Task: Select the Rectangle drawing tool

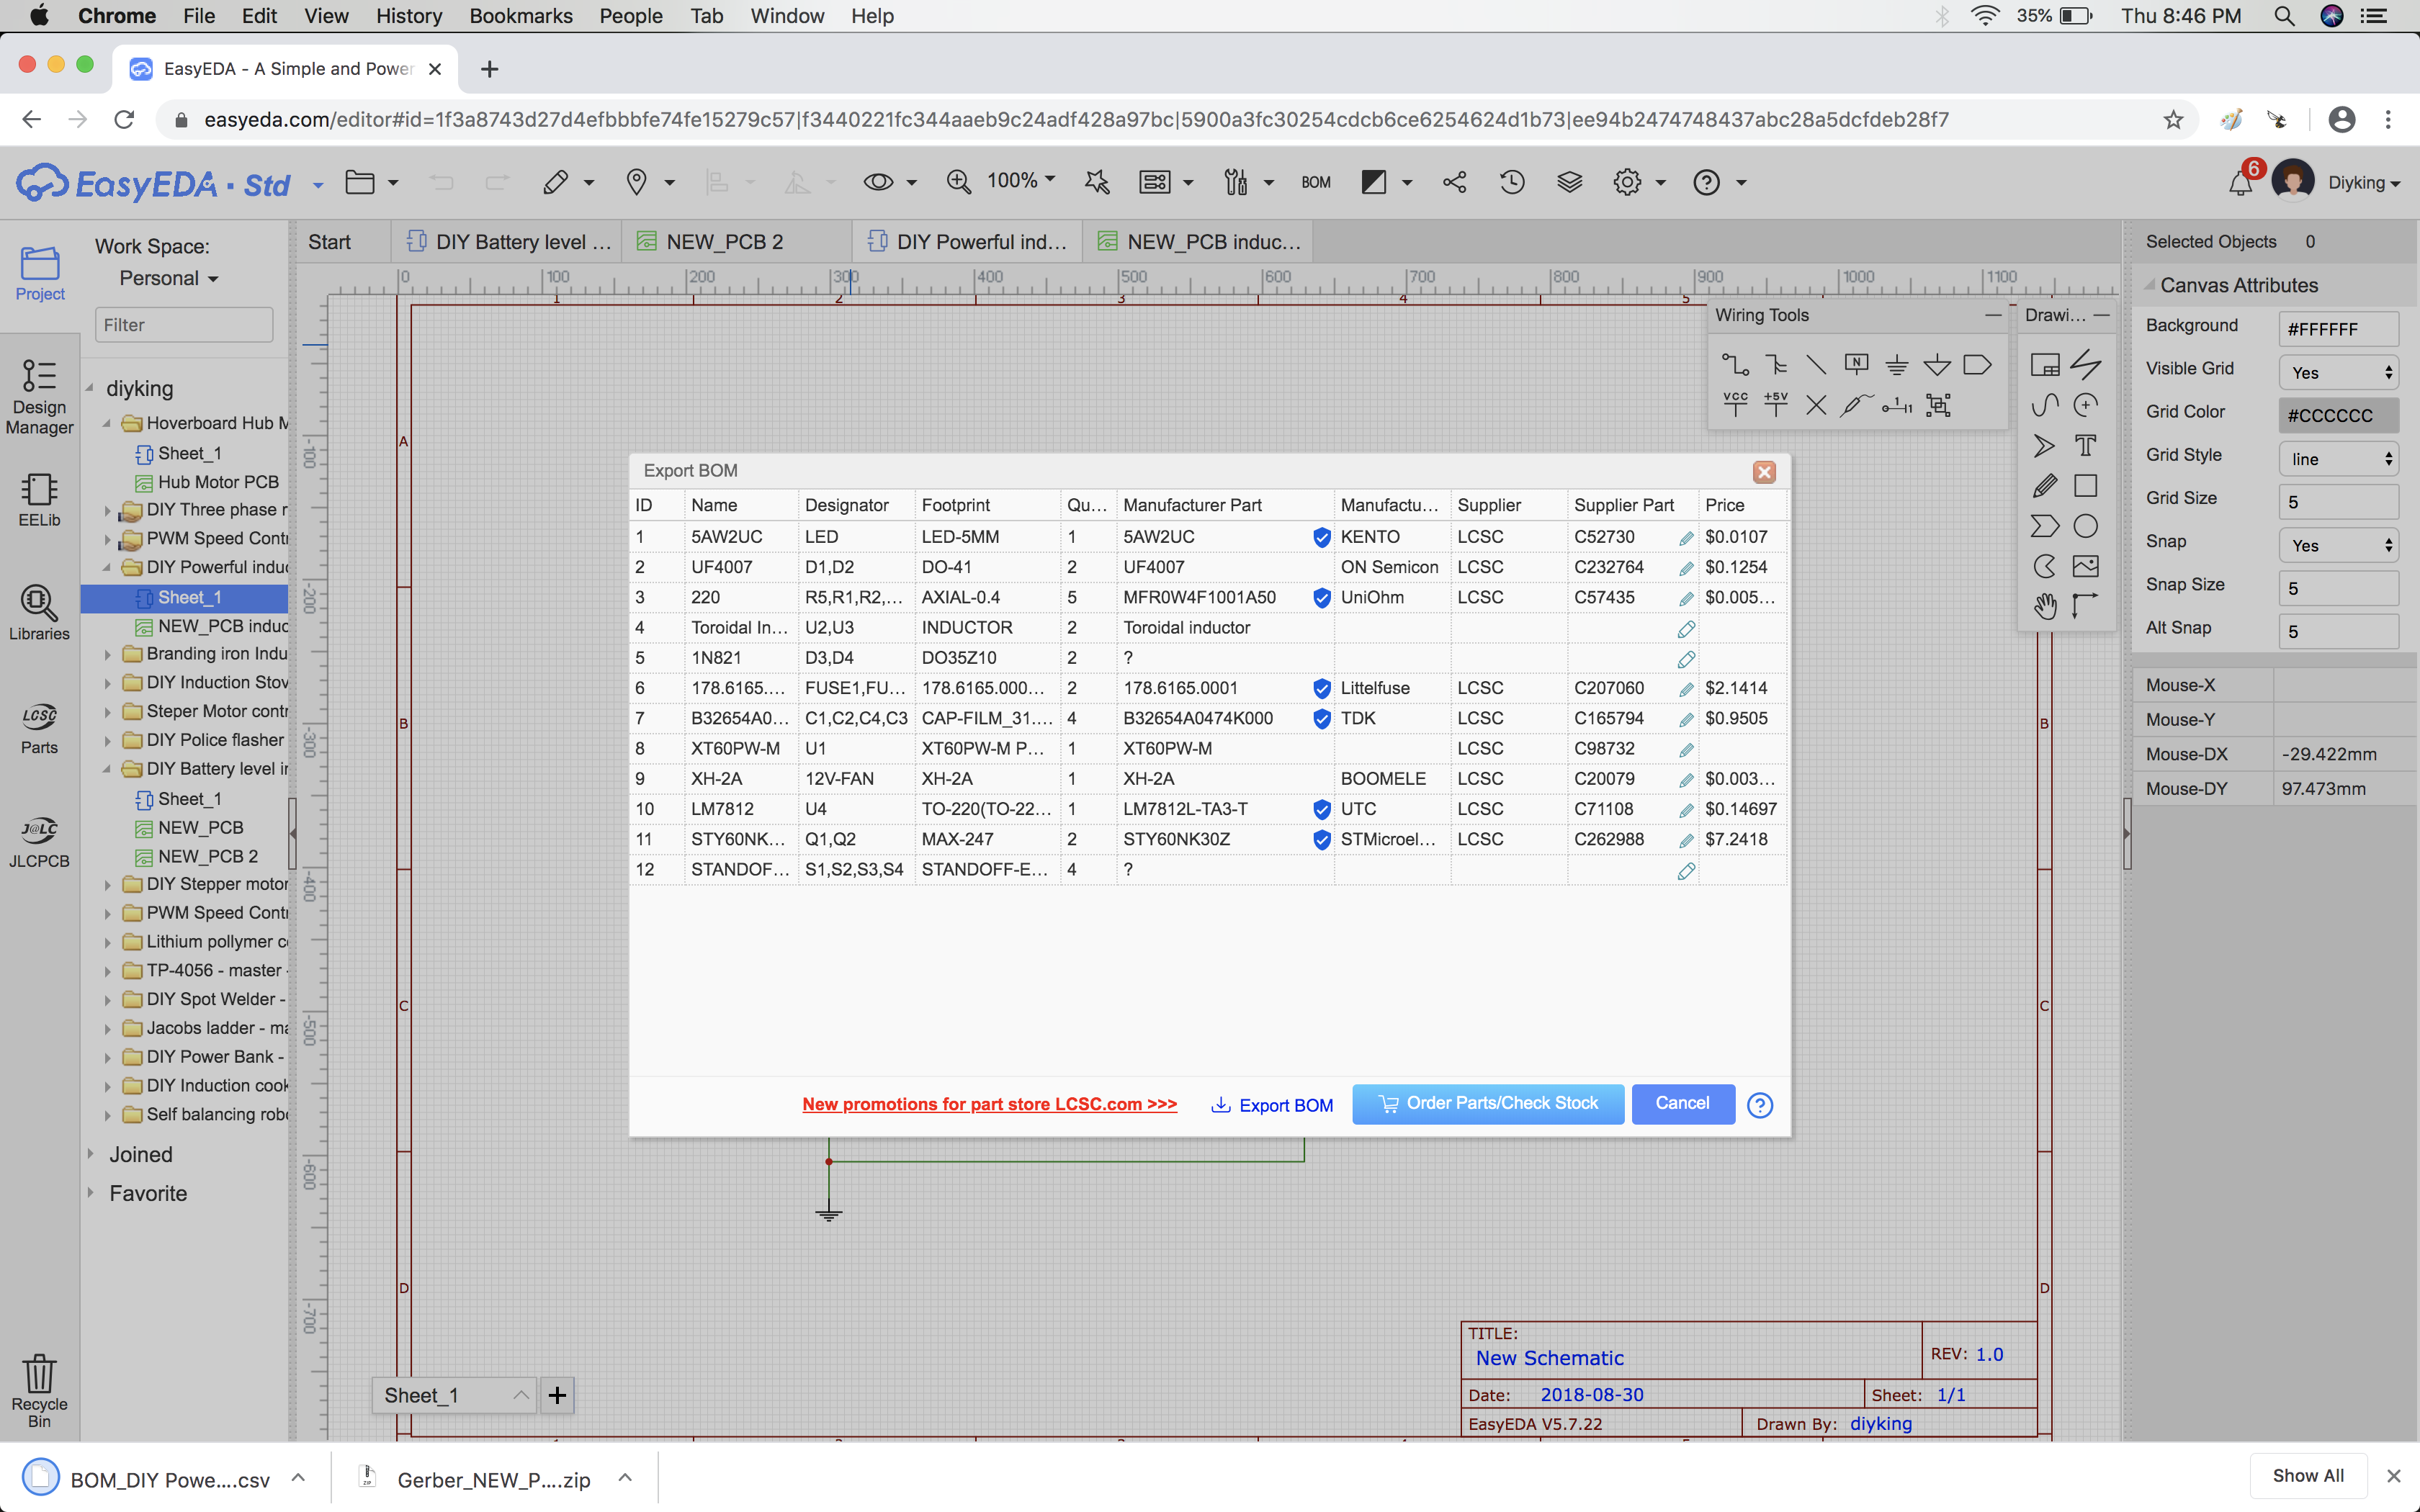Action: [x=2085, y=485]
